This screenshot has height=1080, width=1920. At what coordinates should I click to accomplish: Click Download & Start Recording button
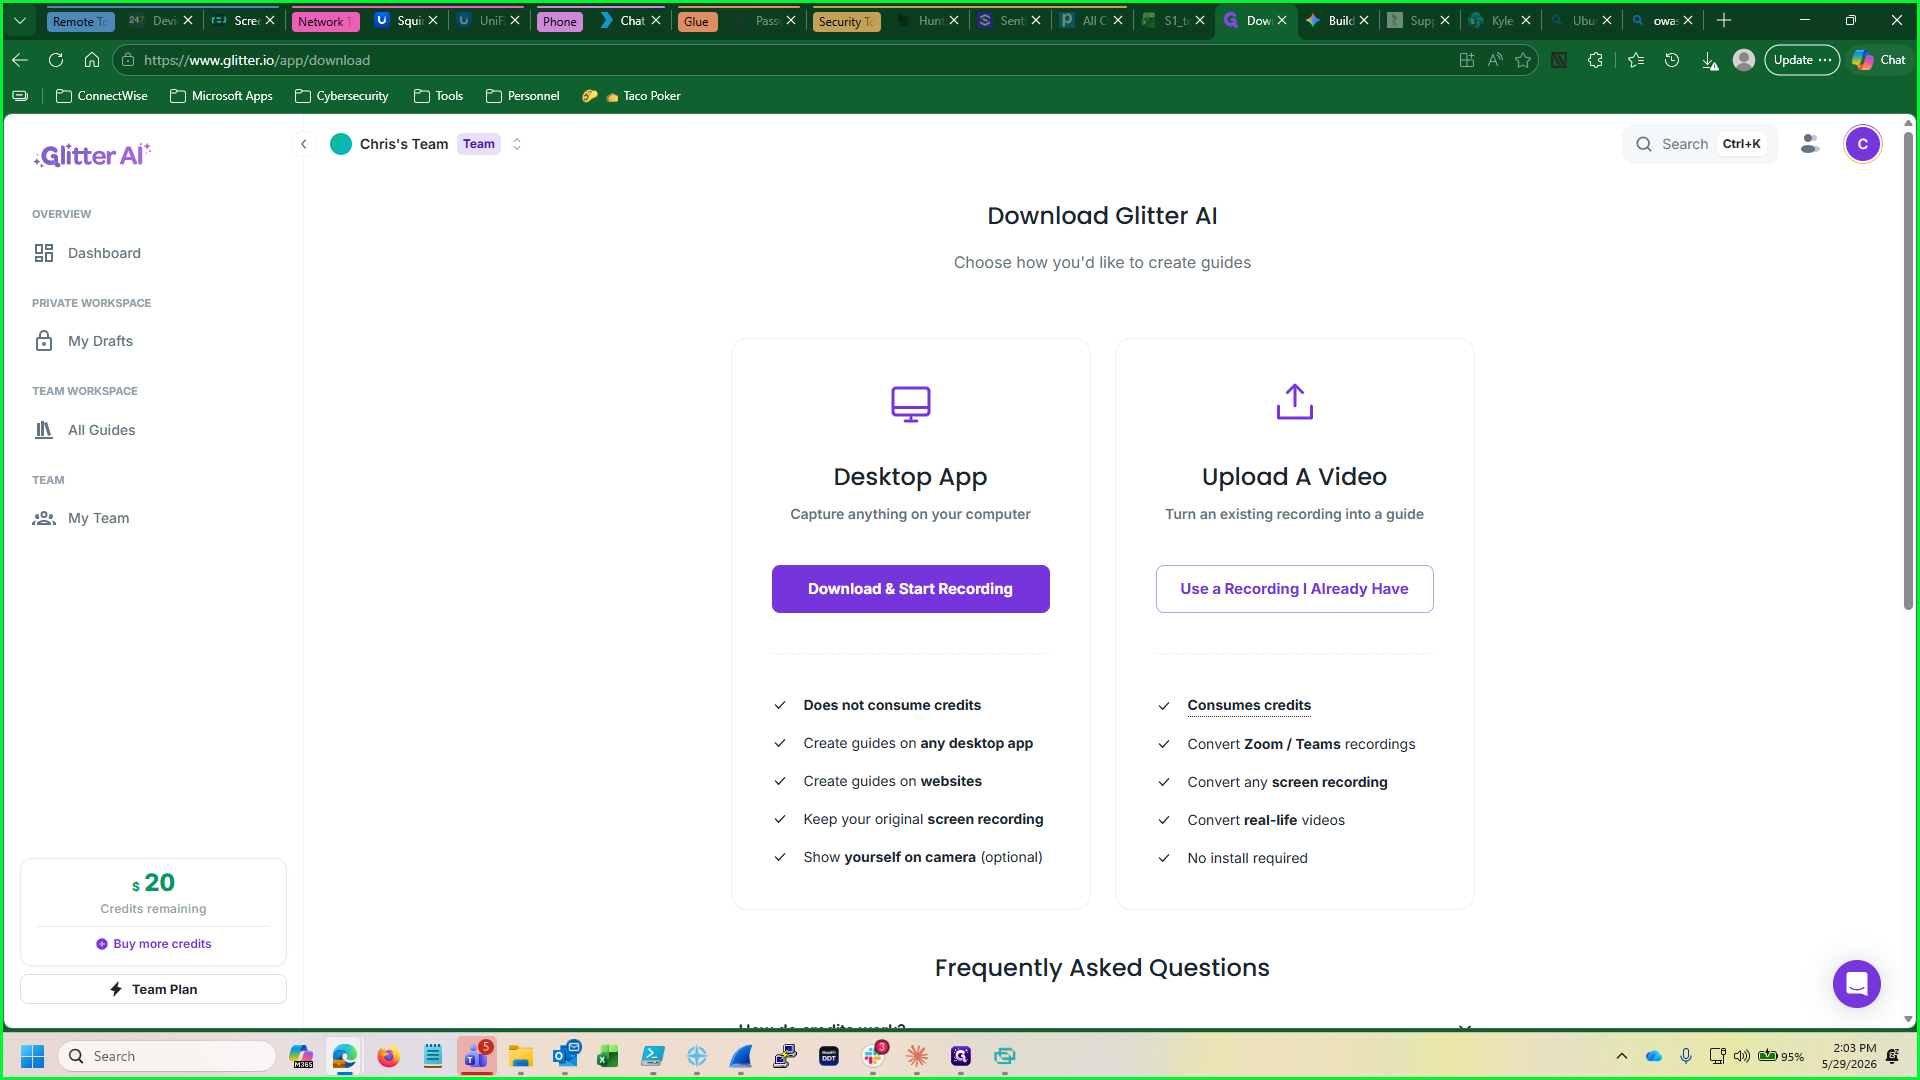click(910, 589)
